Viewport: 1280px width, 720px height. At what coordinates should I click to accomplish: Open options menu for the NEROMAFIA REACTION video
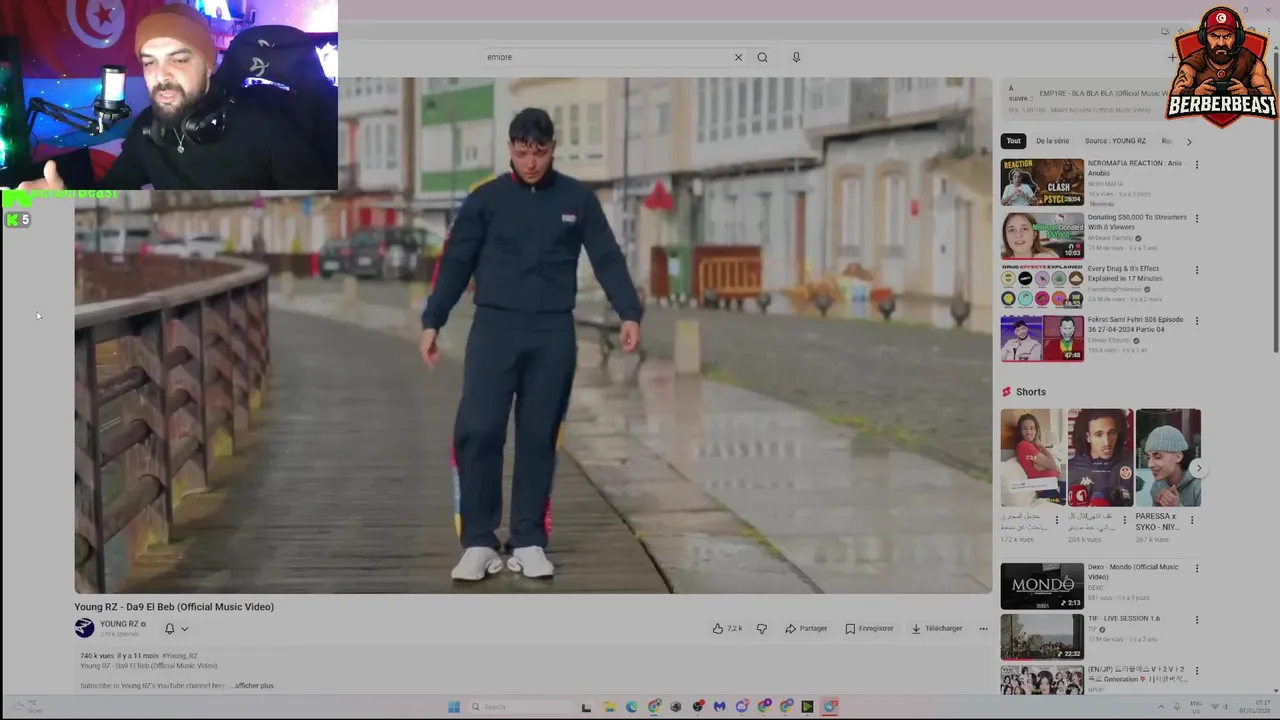point(1196,165)
